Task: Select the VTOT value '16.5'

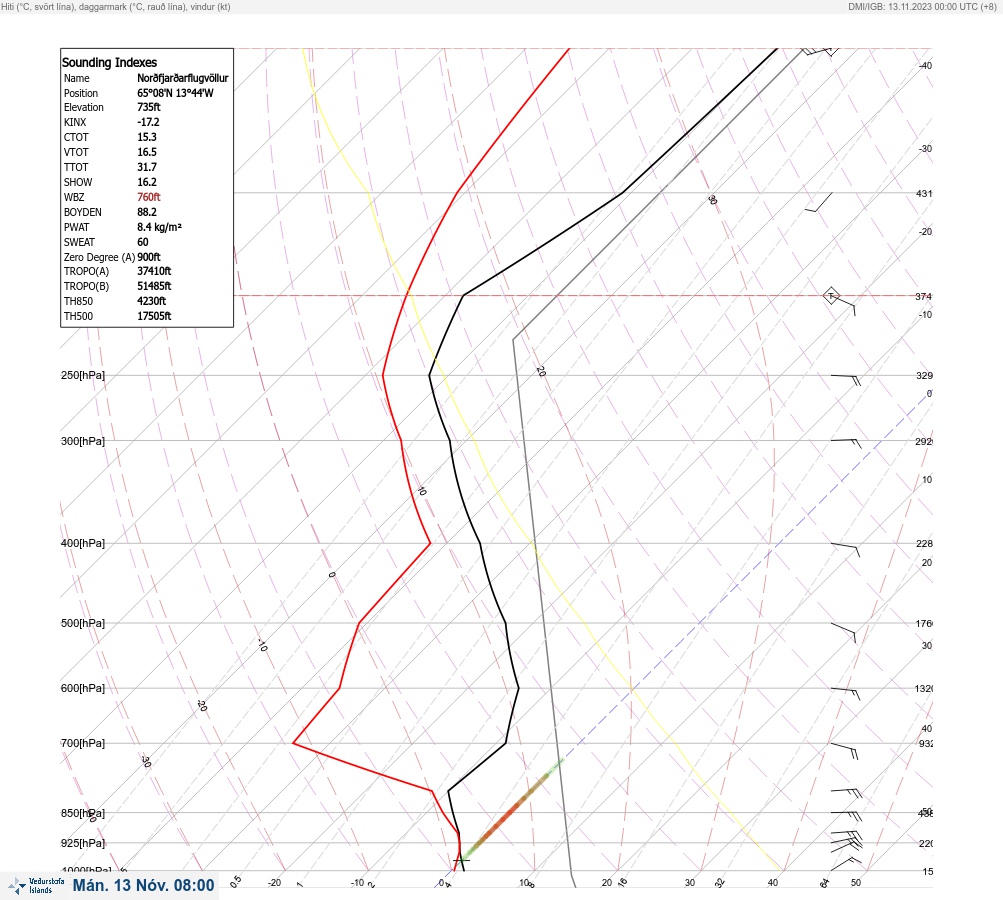Action: coord(146,152)
